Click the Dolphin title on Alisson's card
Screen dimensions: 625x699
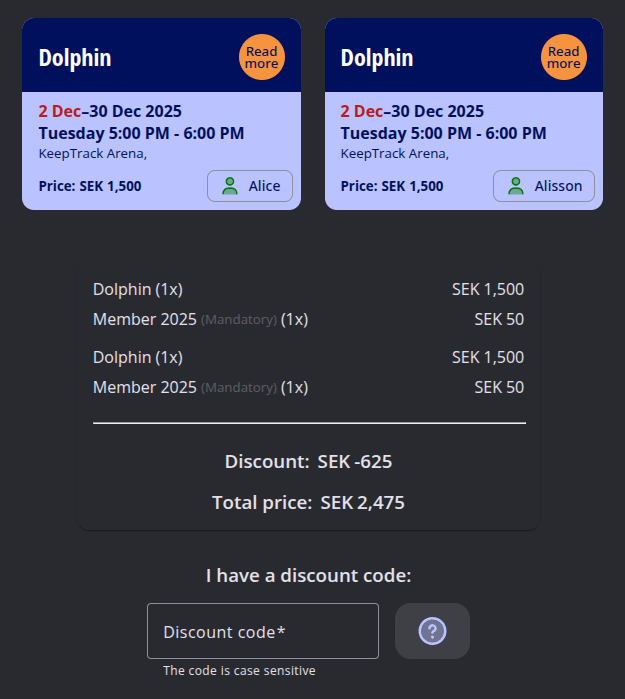(x=377, y=58)
